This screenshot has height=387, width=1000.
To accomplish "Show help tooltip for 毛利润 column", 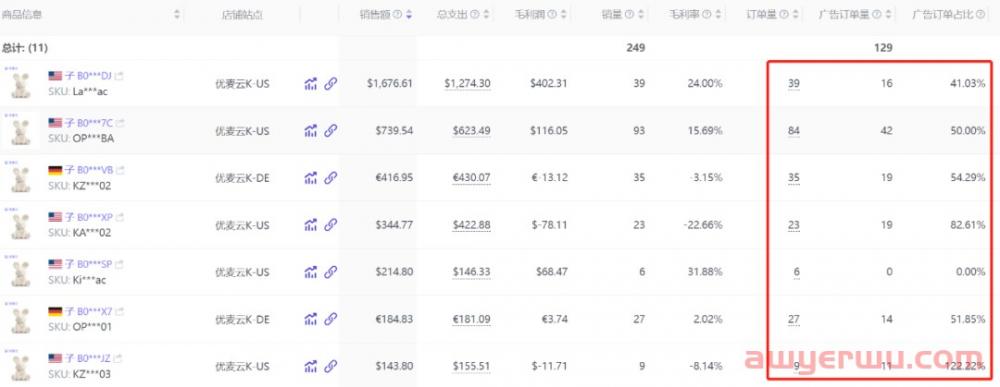I will click(x=552, y=15).
